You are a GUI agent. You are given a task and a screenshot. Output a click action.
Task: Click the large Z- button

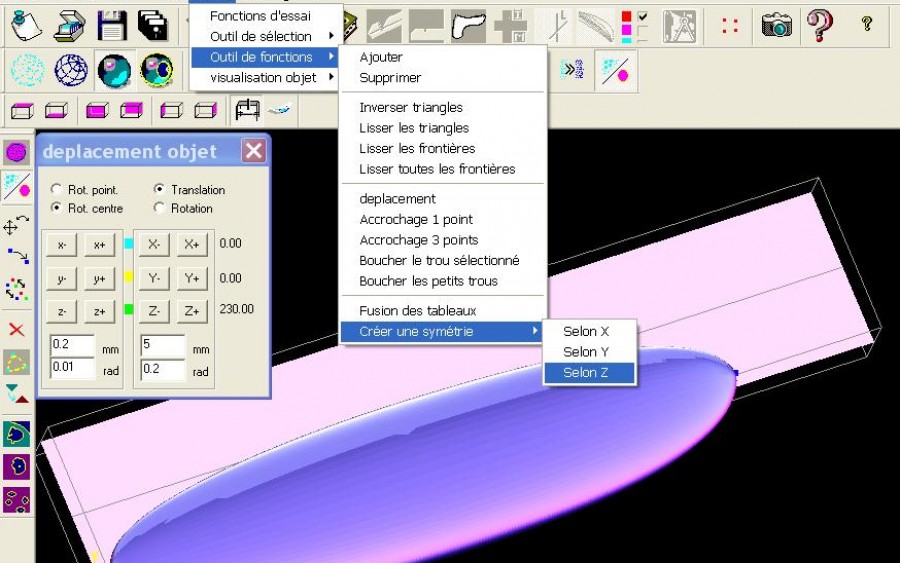click(154, 311)
